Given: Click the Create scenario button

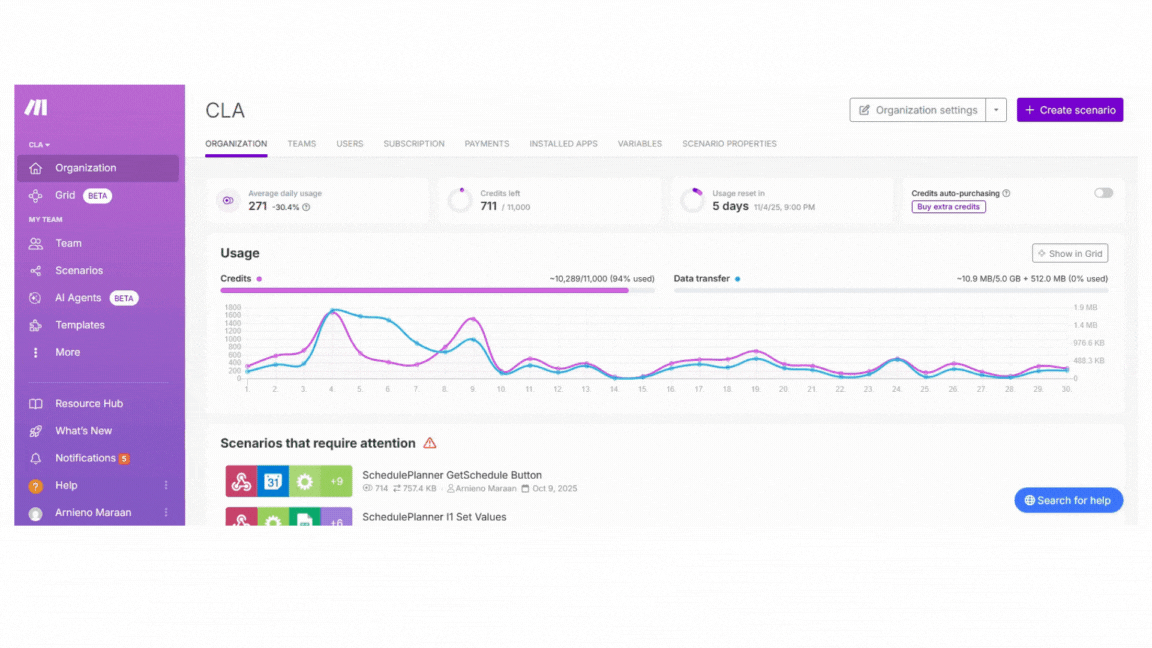Looking at the screenshot, I should [x=1069, y=110].
